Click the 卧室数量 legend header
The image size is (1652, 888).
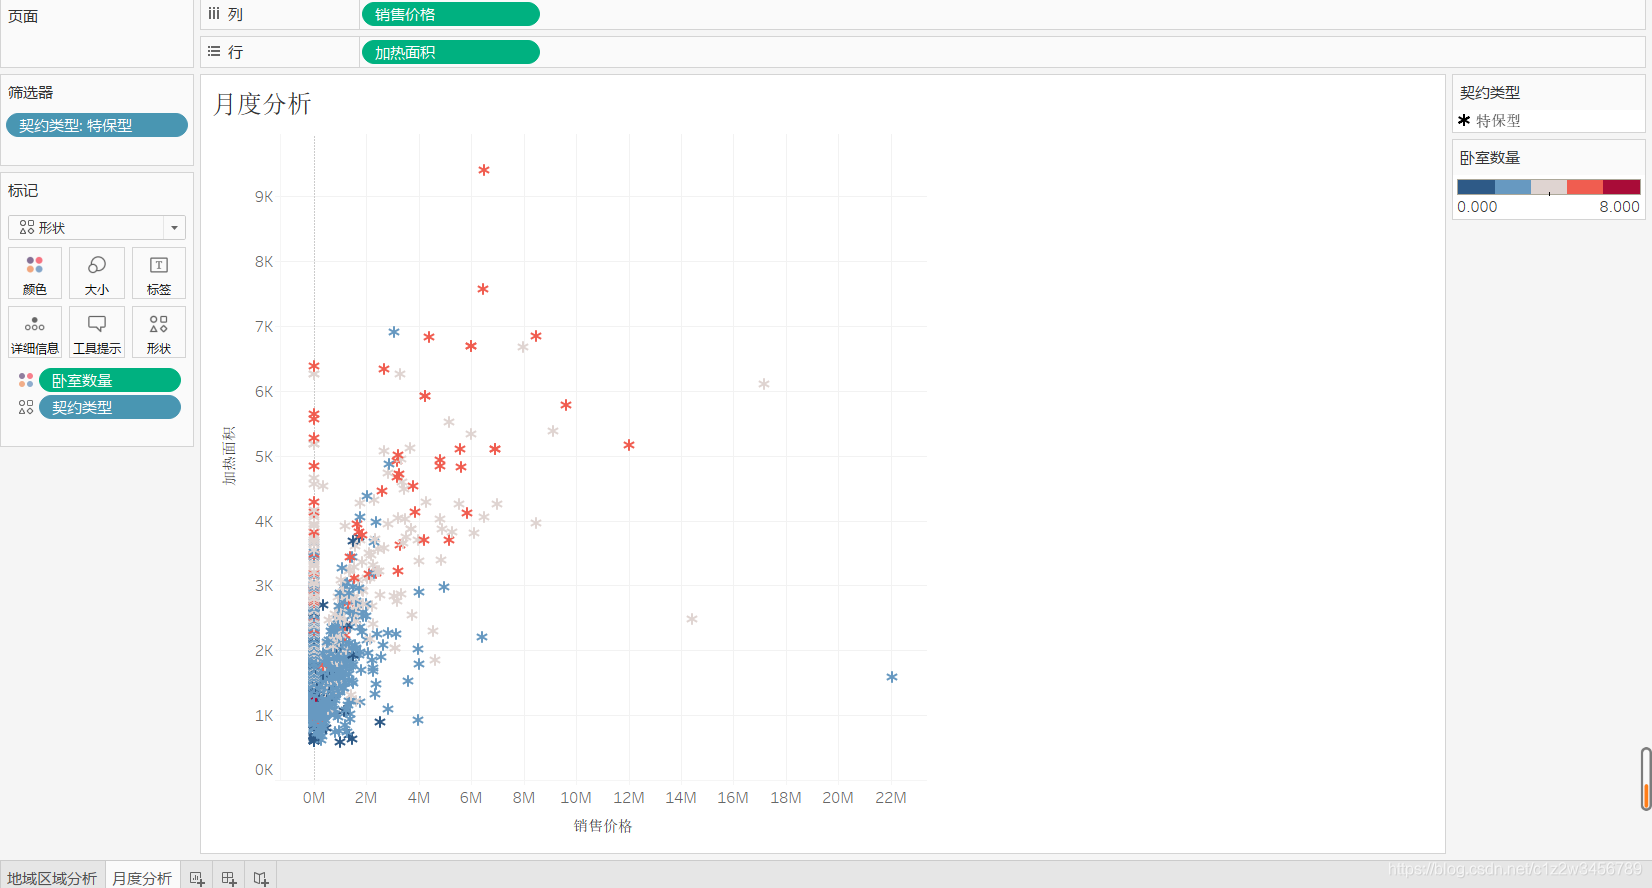tap(1490, 158)
